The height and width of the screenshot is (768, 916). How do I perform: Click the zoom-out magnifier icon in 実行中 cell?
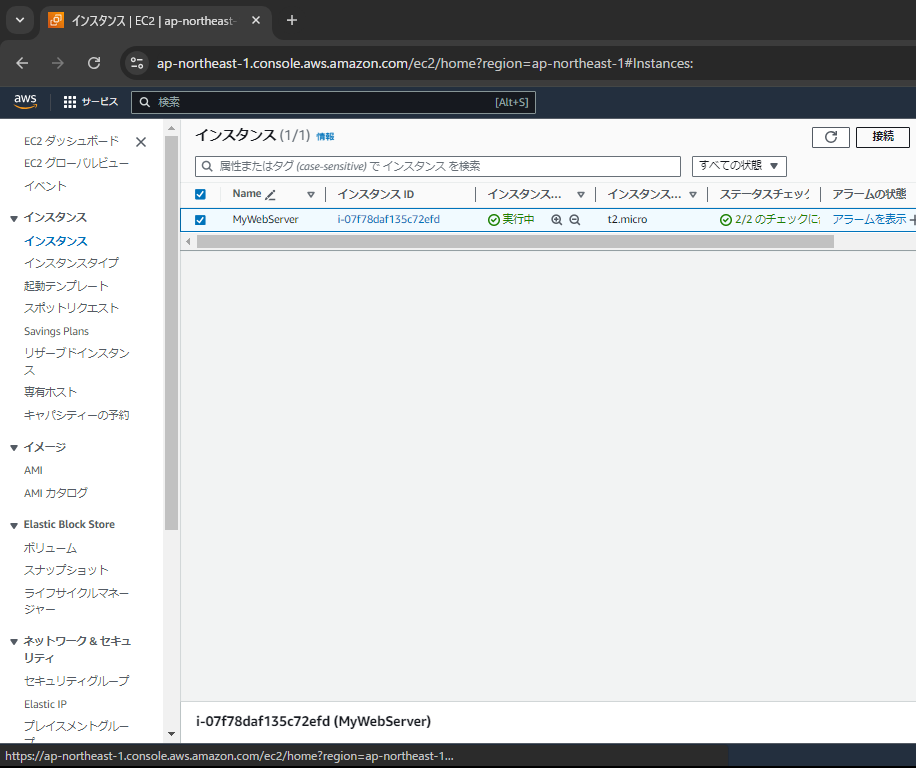click(x=575, y=220)
